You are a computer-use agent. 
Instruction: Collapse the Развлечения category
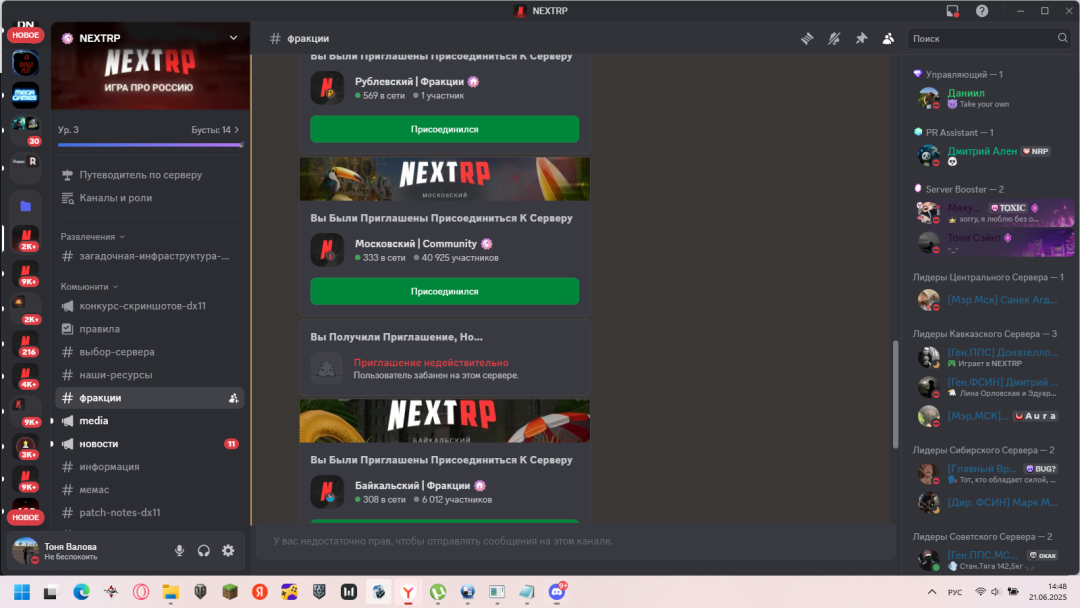click(x=92, y=236)
